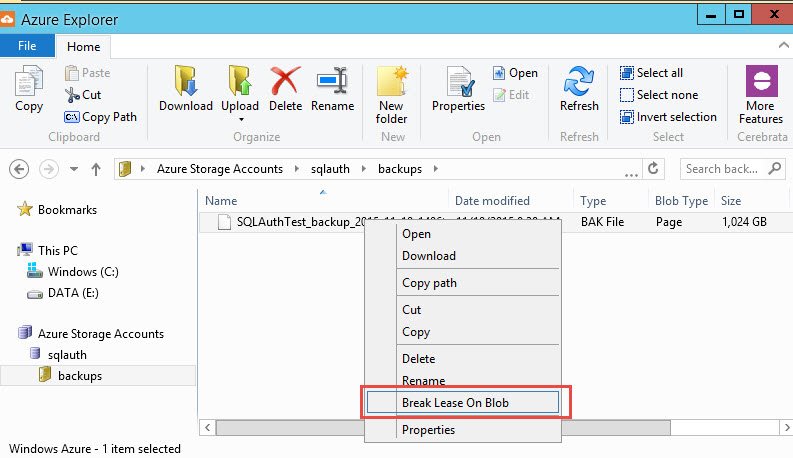Click the Cut scissors icon
The height and width of the screenshot is (458, 793).
coord(72,95)
